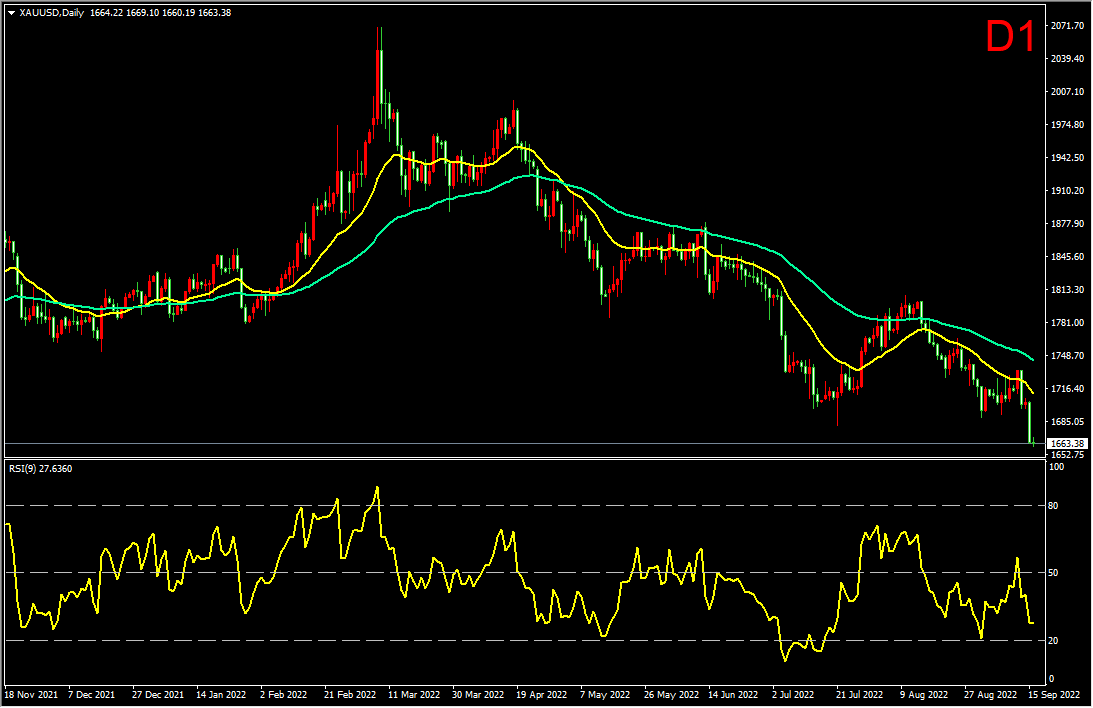Click the divider between price and RSI panes
Image resolution: width=1093 pixels, height=708 pixels.
[x=525, y=459]
